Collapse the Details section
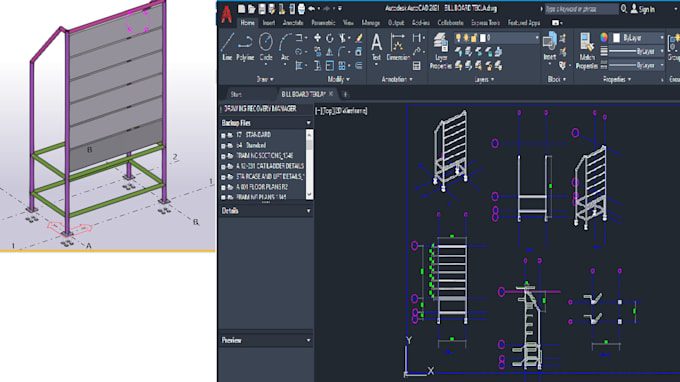The image size is (680, 382). (x=308, y=211)
